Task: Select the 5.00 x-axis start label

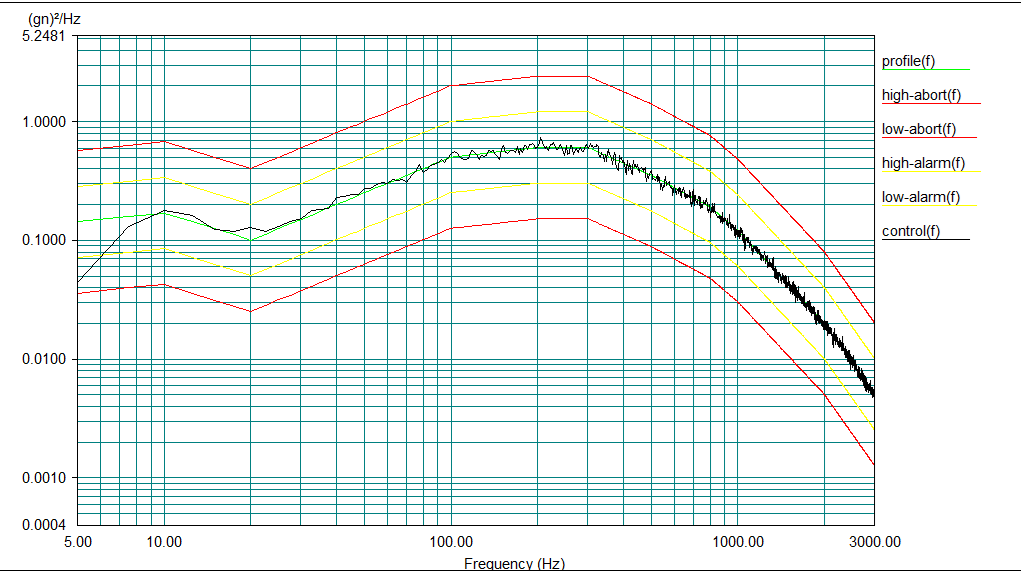Action: click(78, 542)
